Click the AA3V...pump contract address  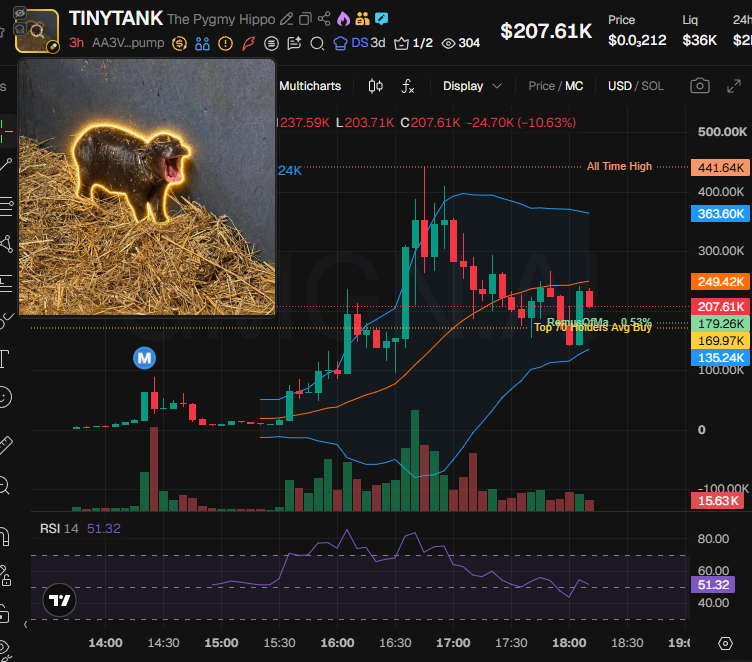[128, 43]
